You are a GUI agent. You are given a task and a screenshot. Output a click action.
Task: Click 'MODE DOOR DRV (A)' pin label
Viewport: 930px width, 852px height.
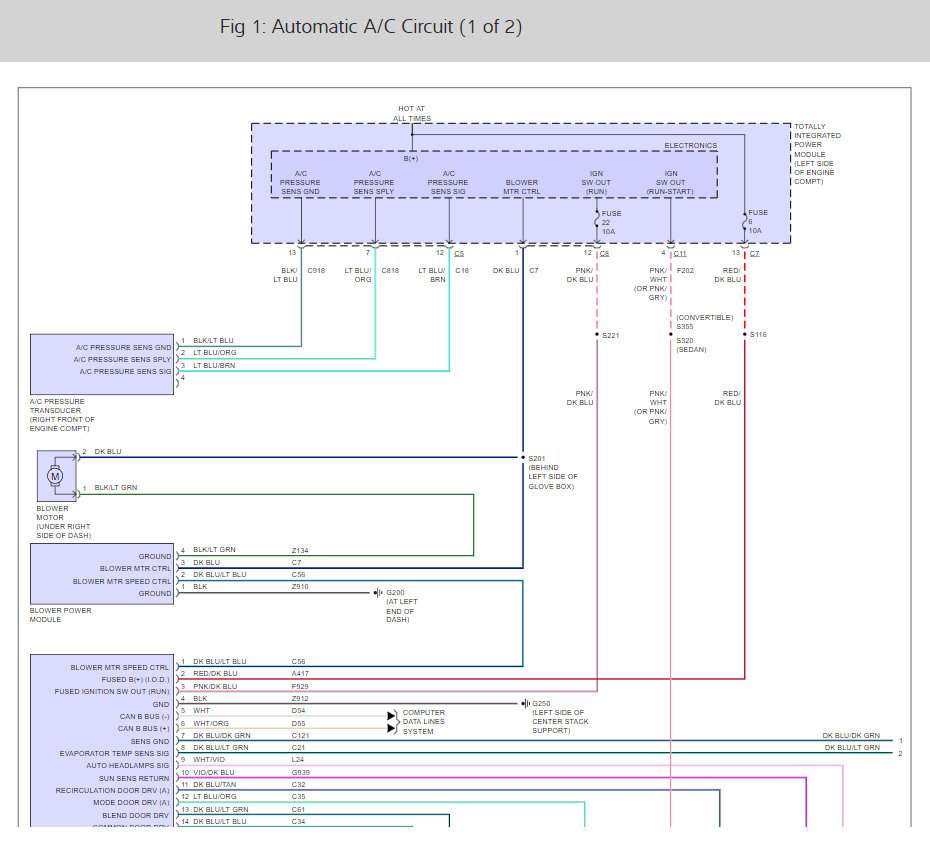click(x=131, y=803)
